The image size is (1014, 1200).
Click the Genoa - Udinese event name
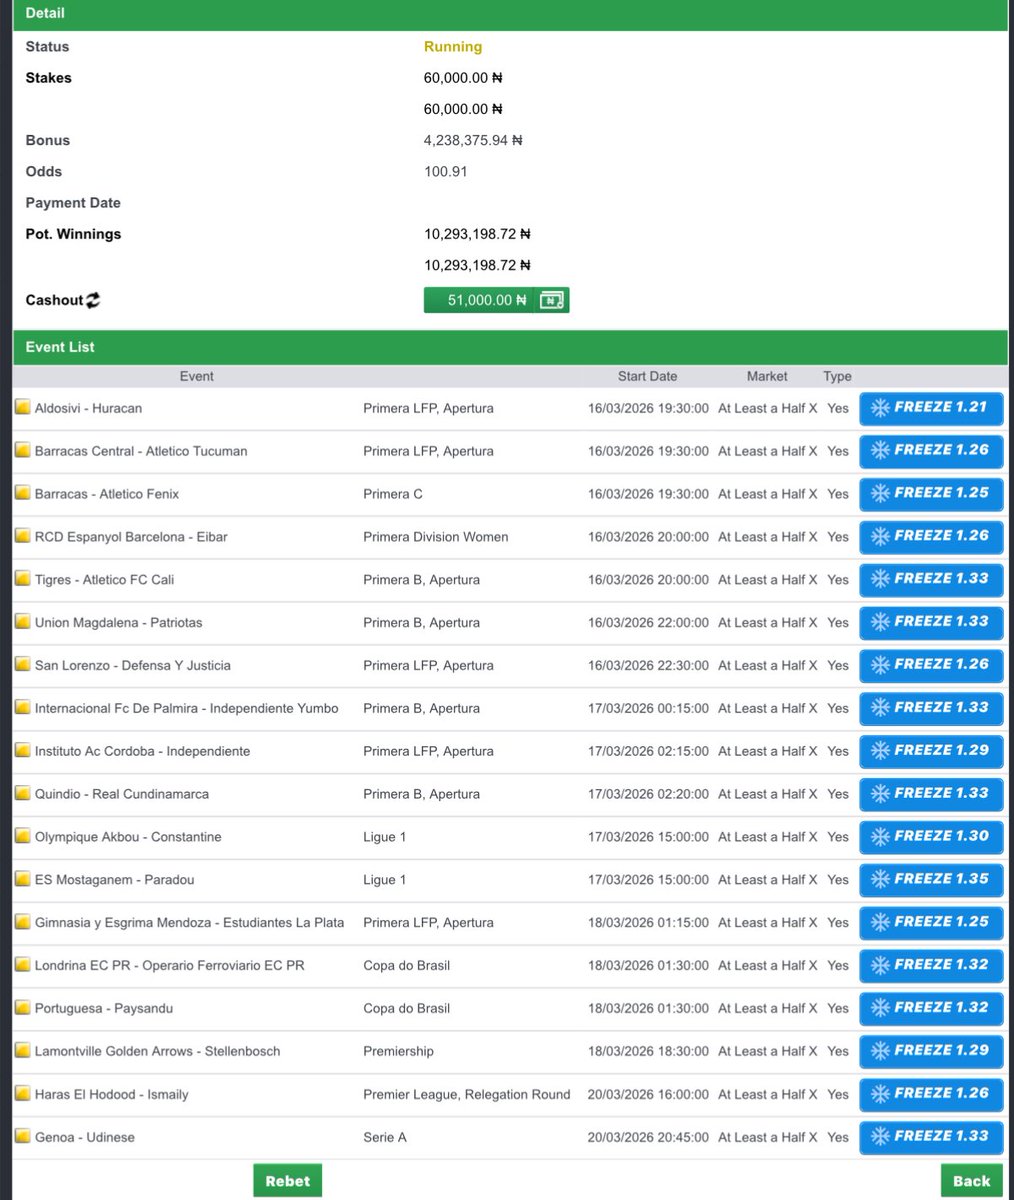point(85,1137)
